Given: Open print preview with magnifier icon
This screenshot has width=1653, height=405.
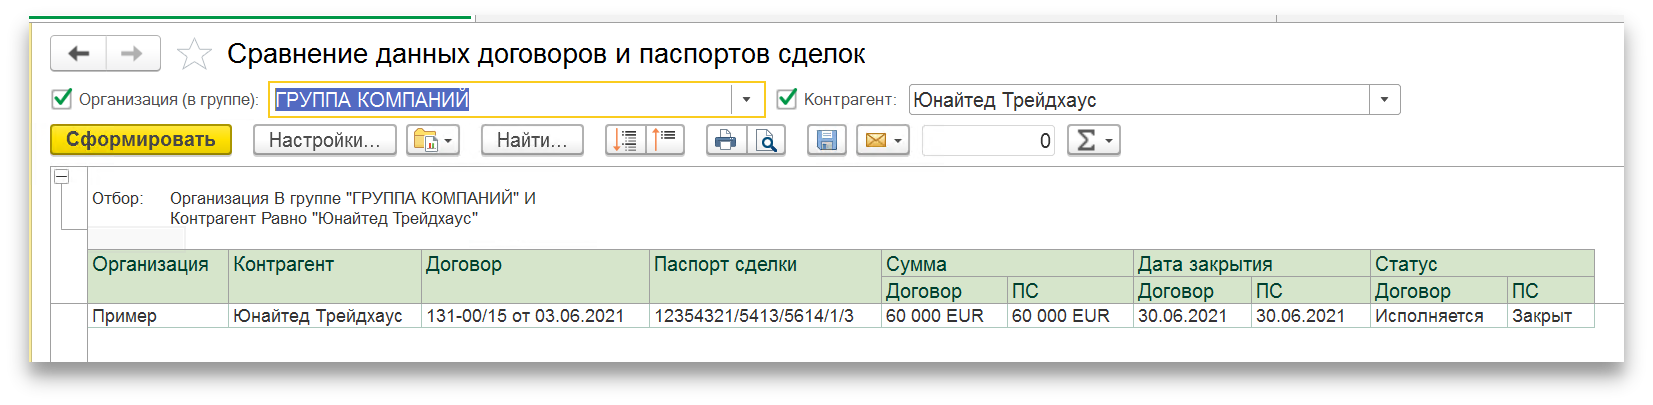Looking at the screenshot, I should click(766, 140).
